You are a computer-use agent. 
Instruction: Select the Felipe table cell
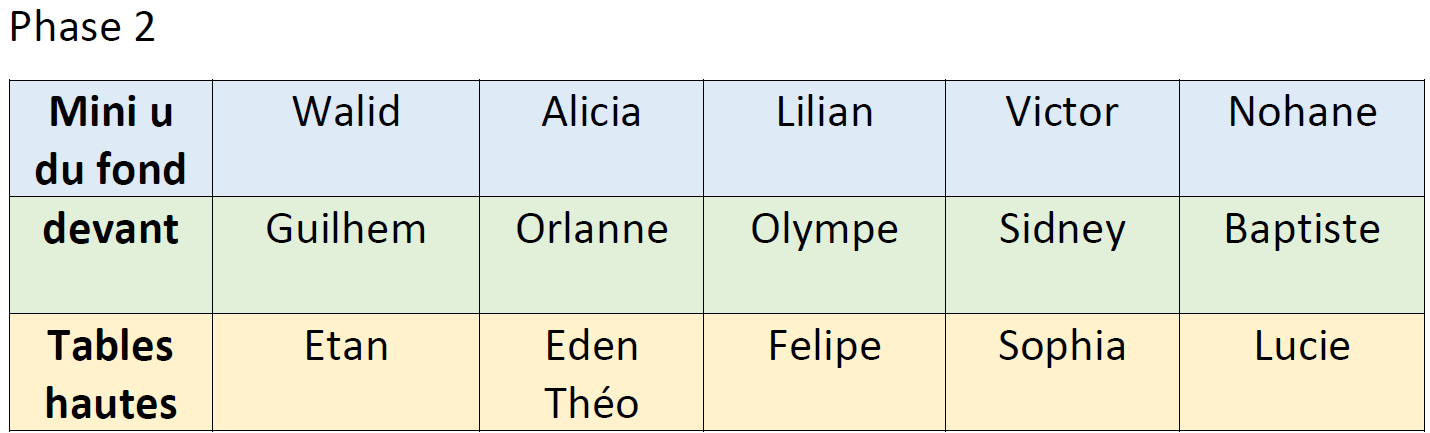(824, 347)
